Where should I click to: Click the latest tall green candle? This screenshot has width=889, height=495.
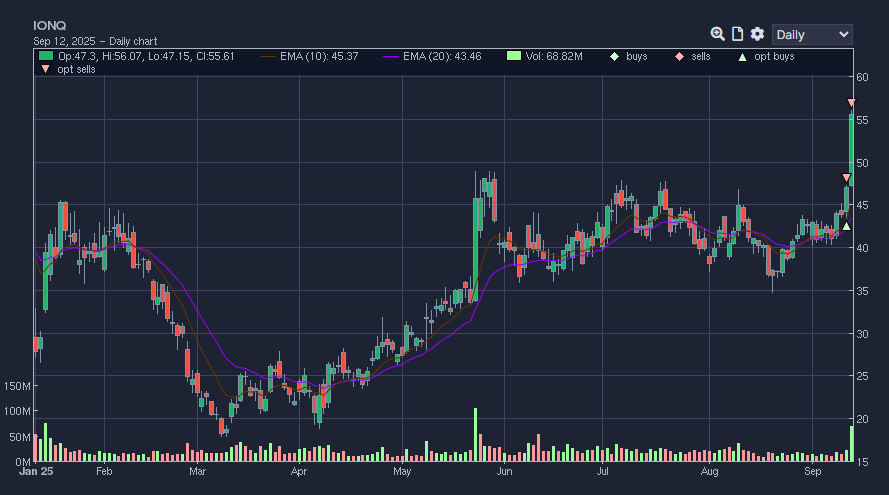pos(851,150)
